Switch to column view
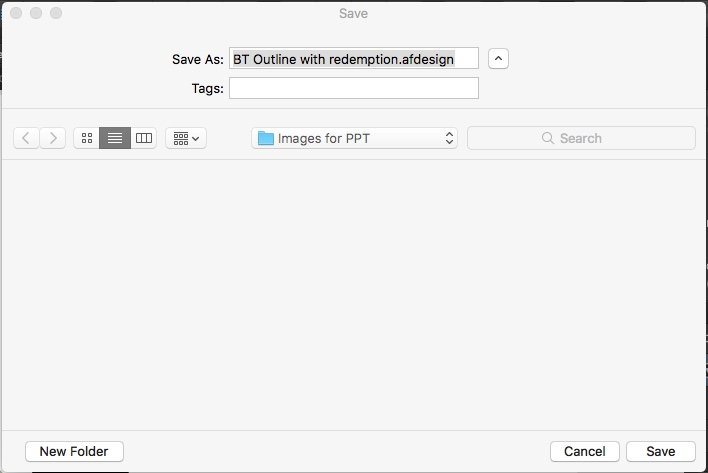The height and width of the screenshot is (473, 708). [144, 138]
